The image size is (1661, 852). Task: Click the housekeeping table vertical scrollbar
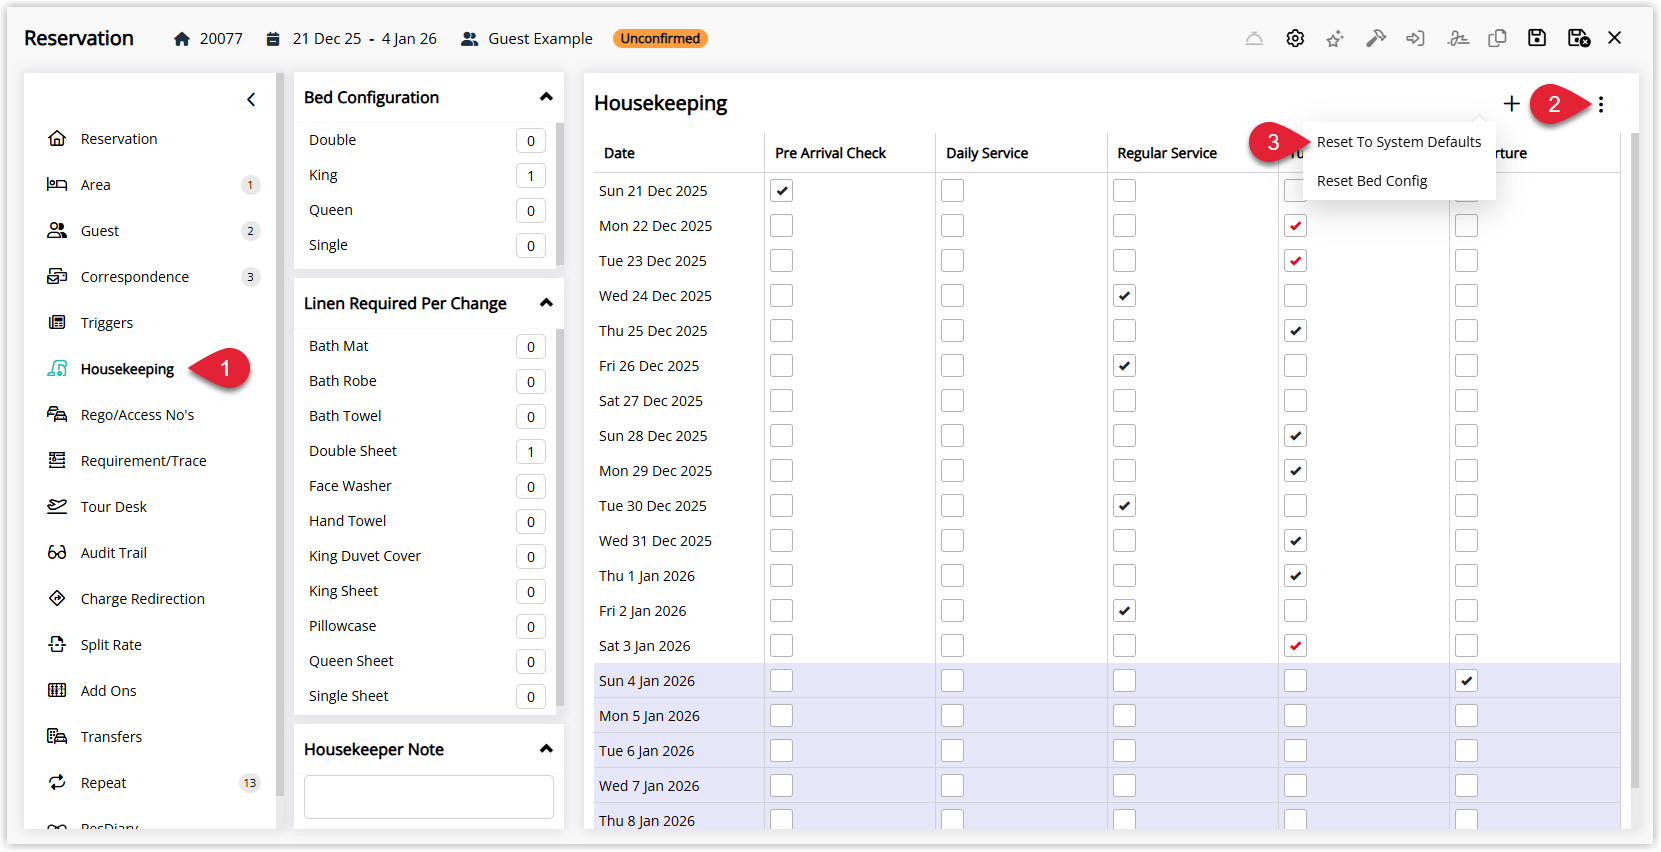tap(1635, 460)
